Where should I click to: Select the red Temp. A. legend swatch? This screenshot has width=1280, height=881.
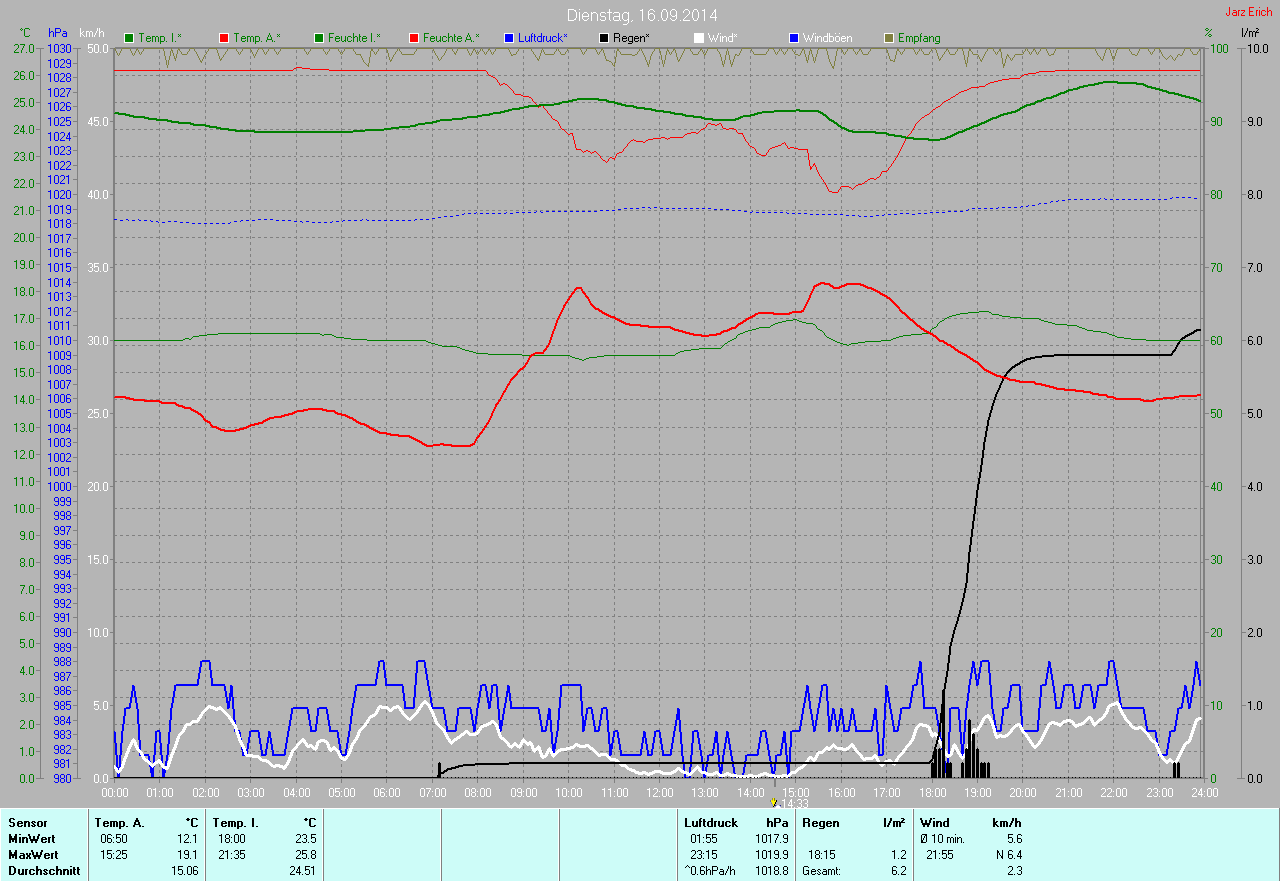(224, 38)
